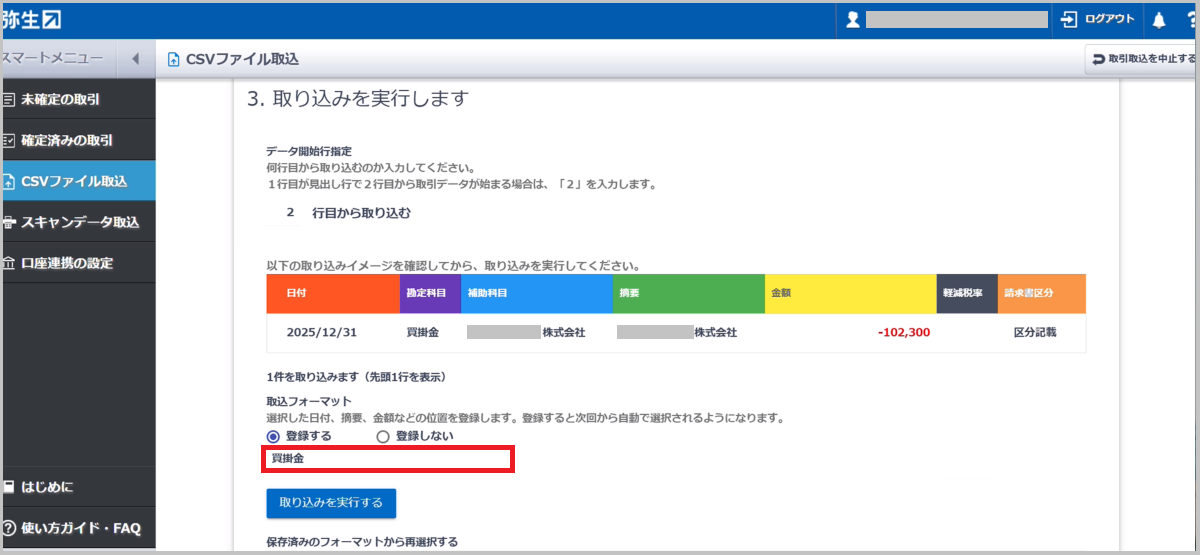Click the confirmed transactions icon
The width and height of the screenshot is (1200, 555).
click(9, 140)
